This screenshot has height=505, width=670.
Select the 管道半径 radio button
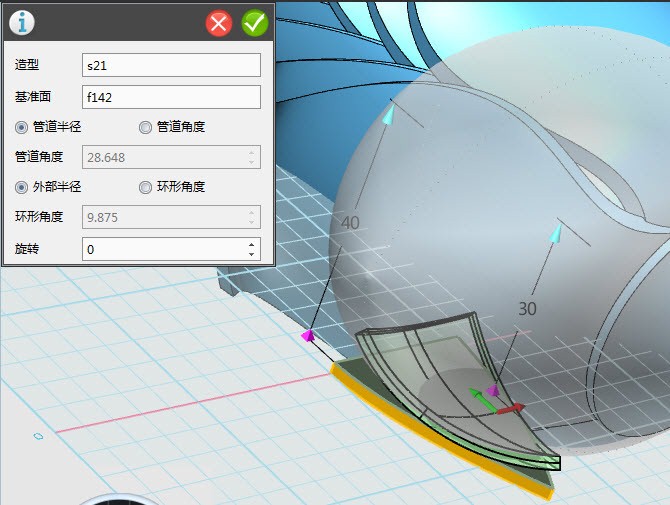click(22, 127)
